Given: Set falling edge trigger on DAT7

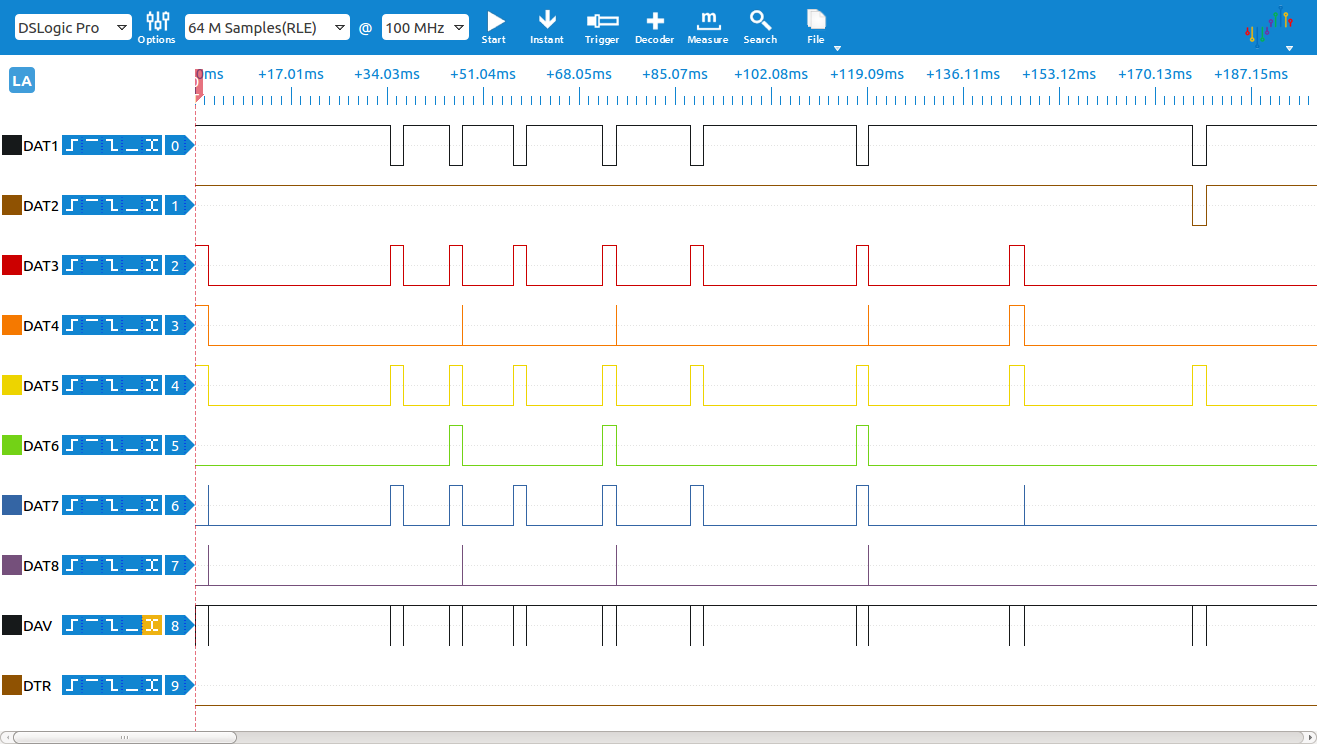Looking at the screenshot, I should [112, 506].
